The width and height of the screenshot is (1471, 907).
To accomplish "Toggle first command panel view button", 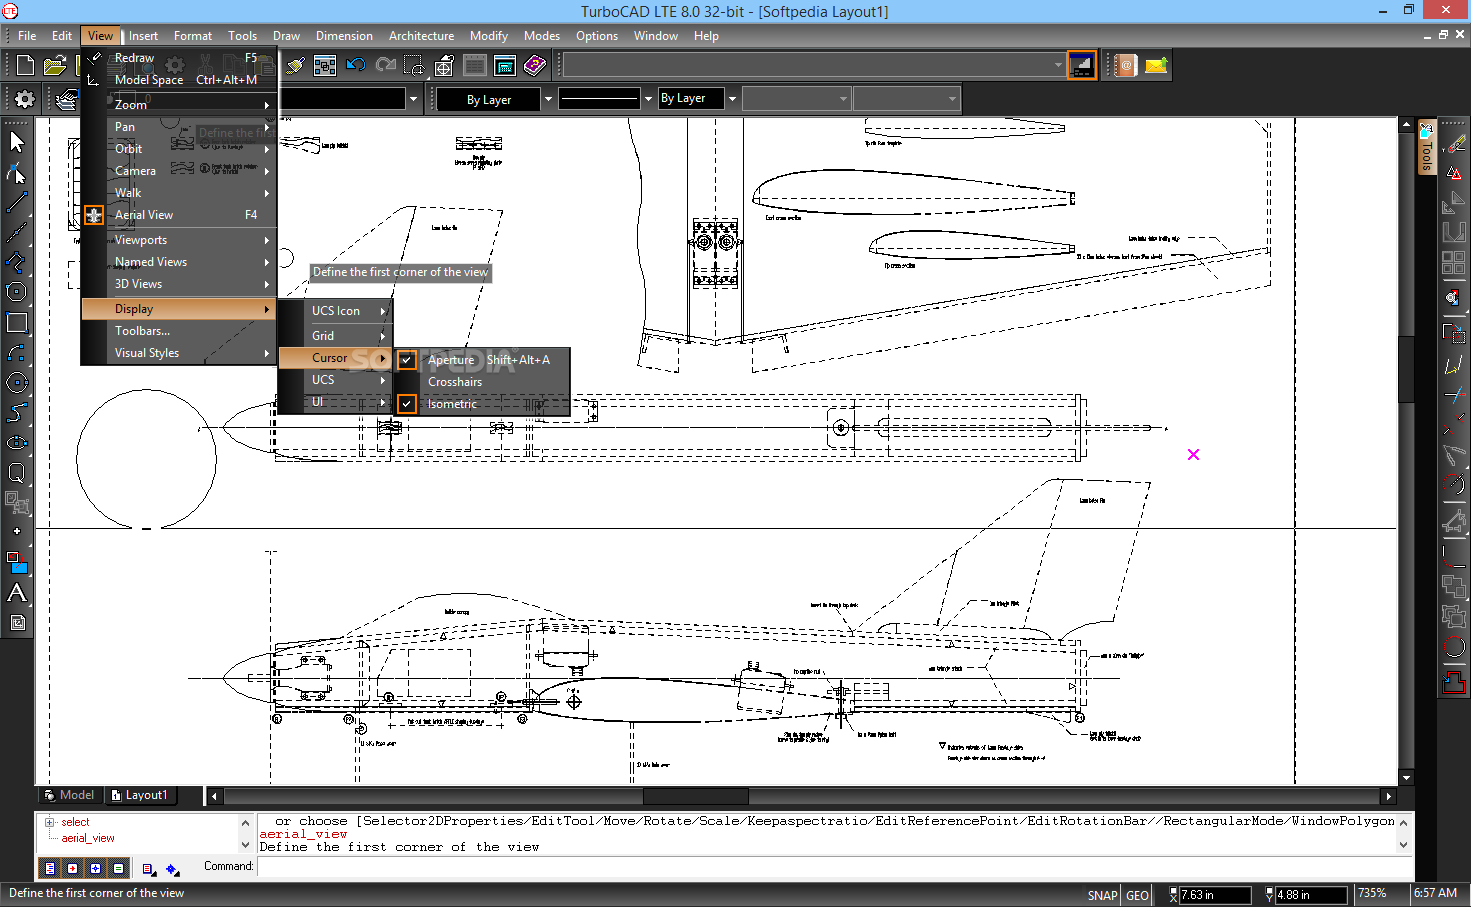I will 50,868.
